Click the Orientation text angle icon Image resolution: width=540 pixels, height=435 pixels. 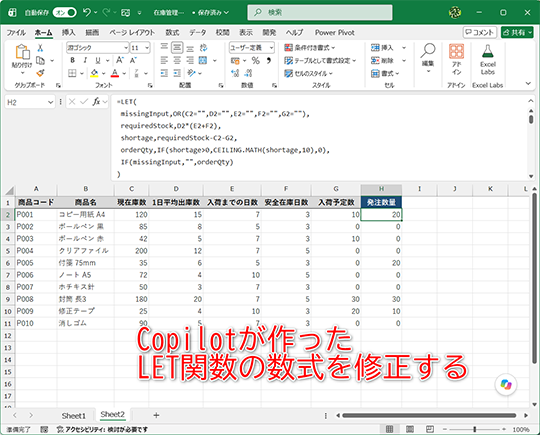coord(191,73)
